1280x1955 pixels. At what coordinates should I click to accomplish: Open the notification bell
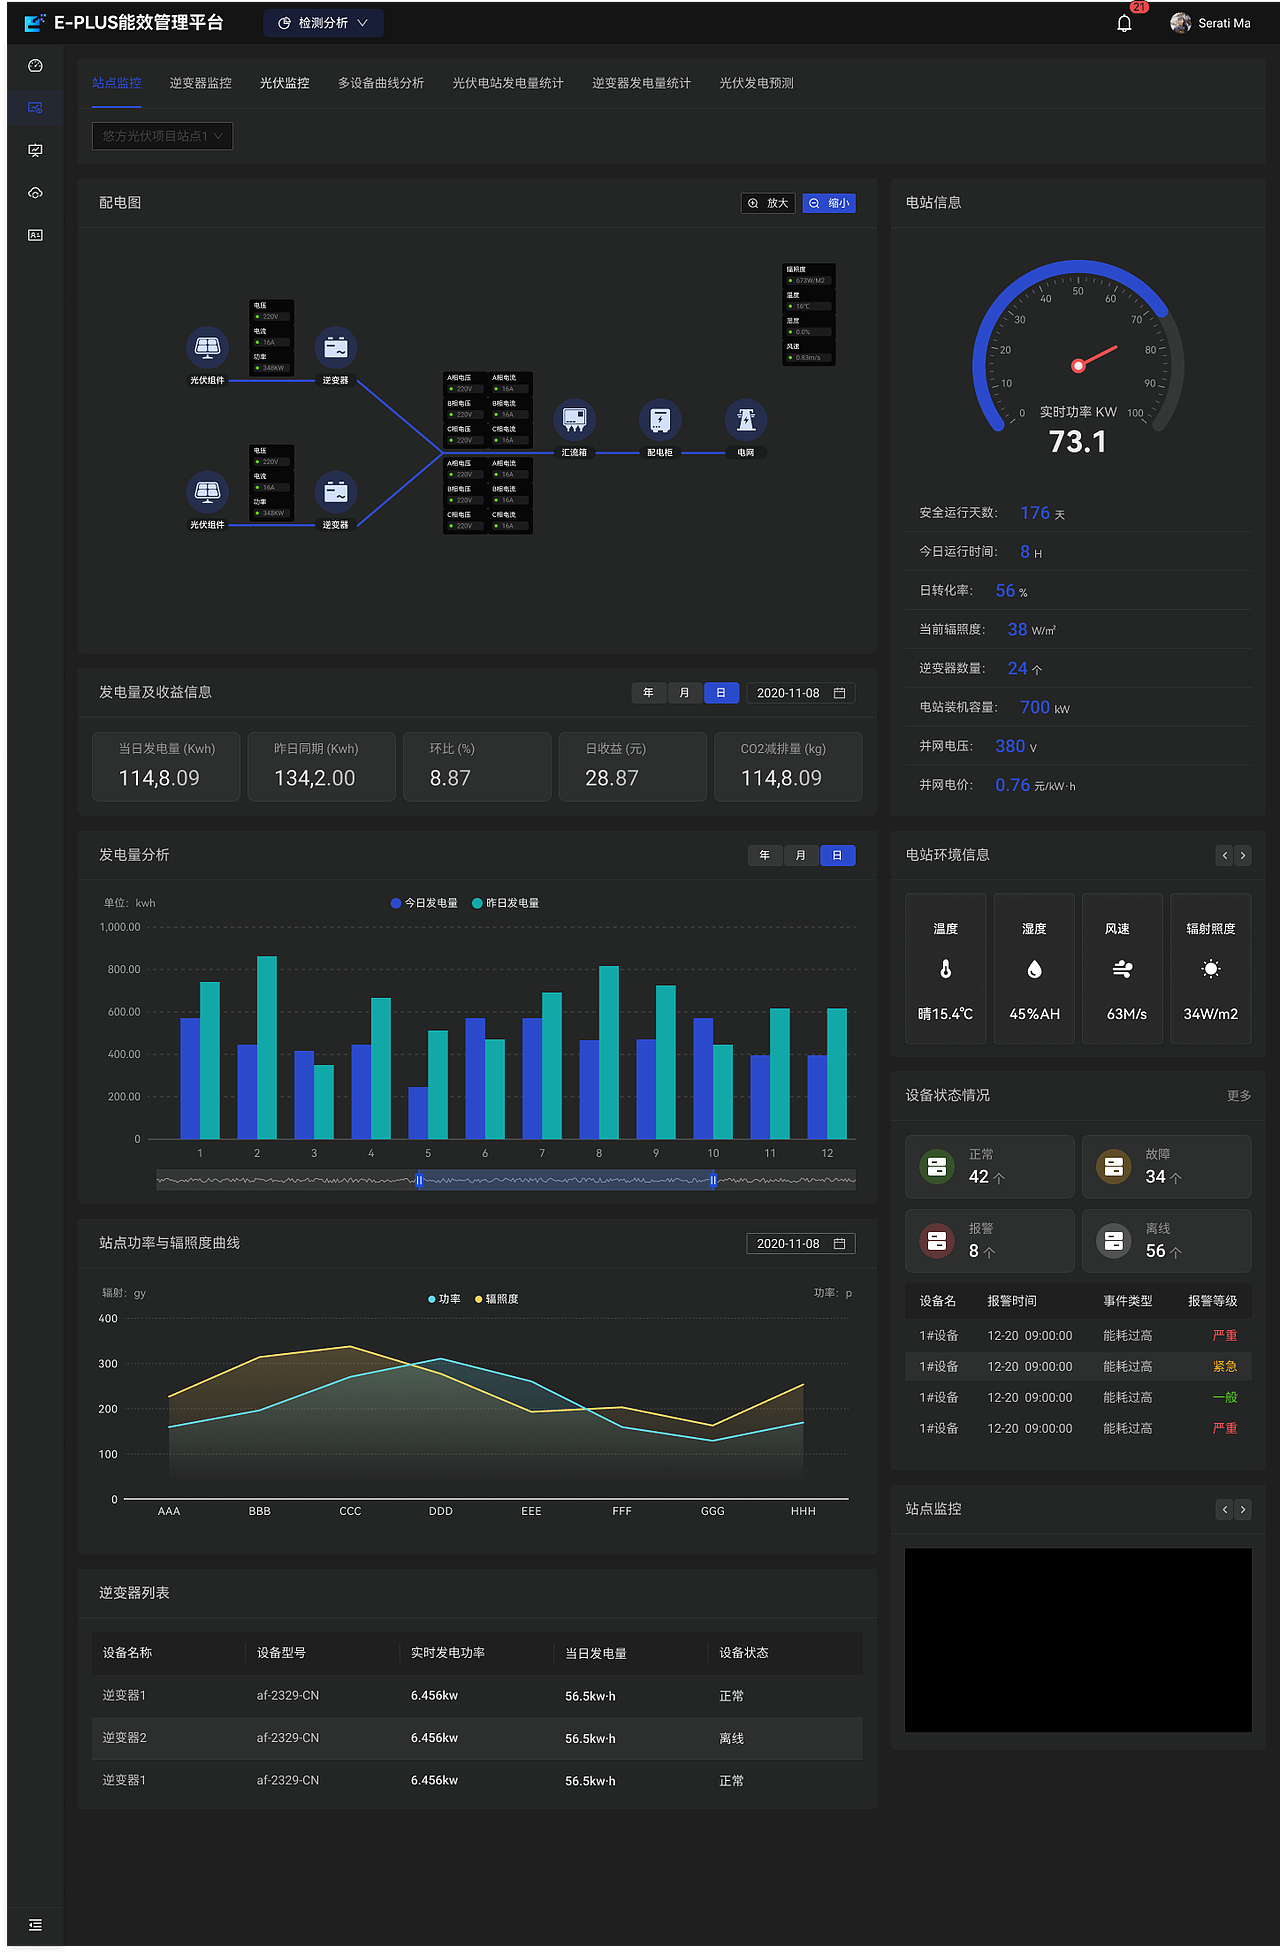(1124, 23)
